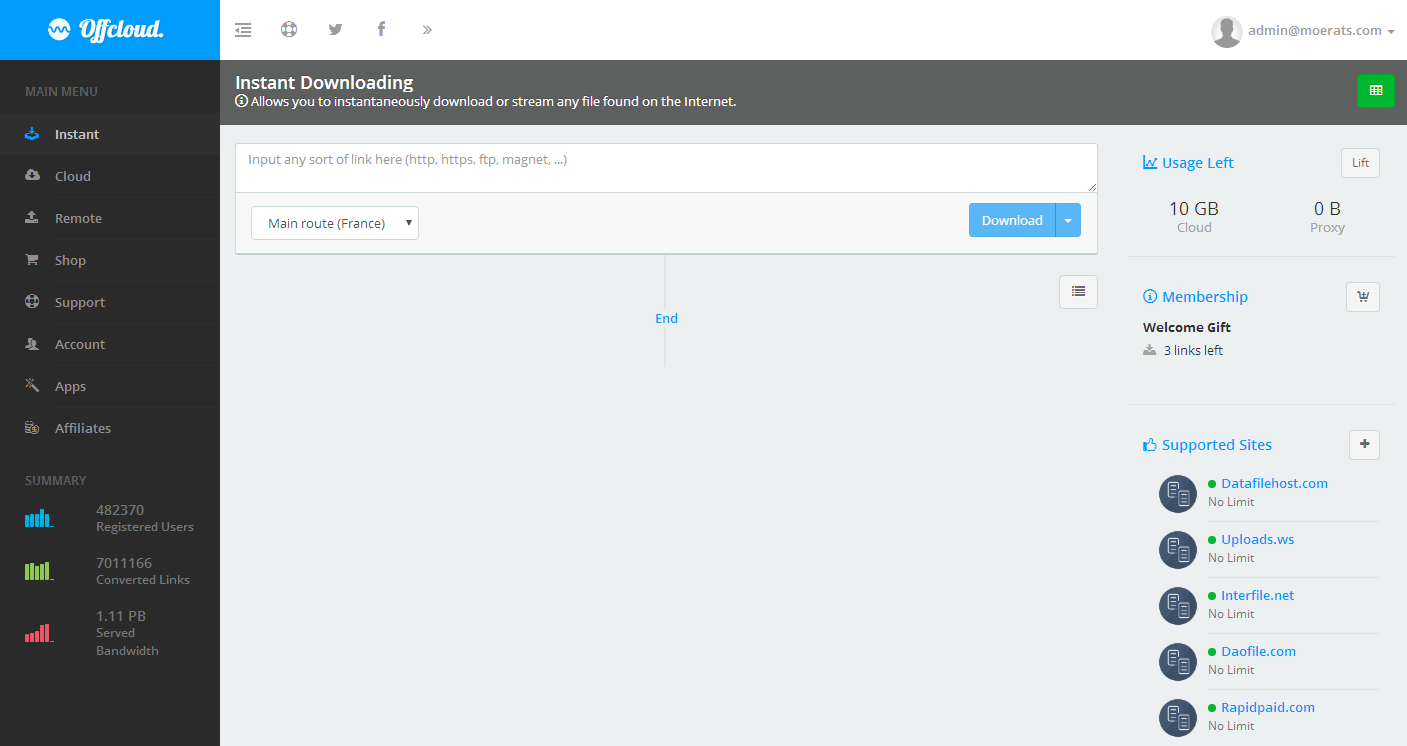Open the Datafilehost.com link
Viewport: 1407px width, 746px height.
point(1274,483)
